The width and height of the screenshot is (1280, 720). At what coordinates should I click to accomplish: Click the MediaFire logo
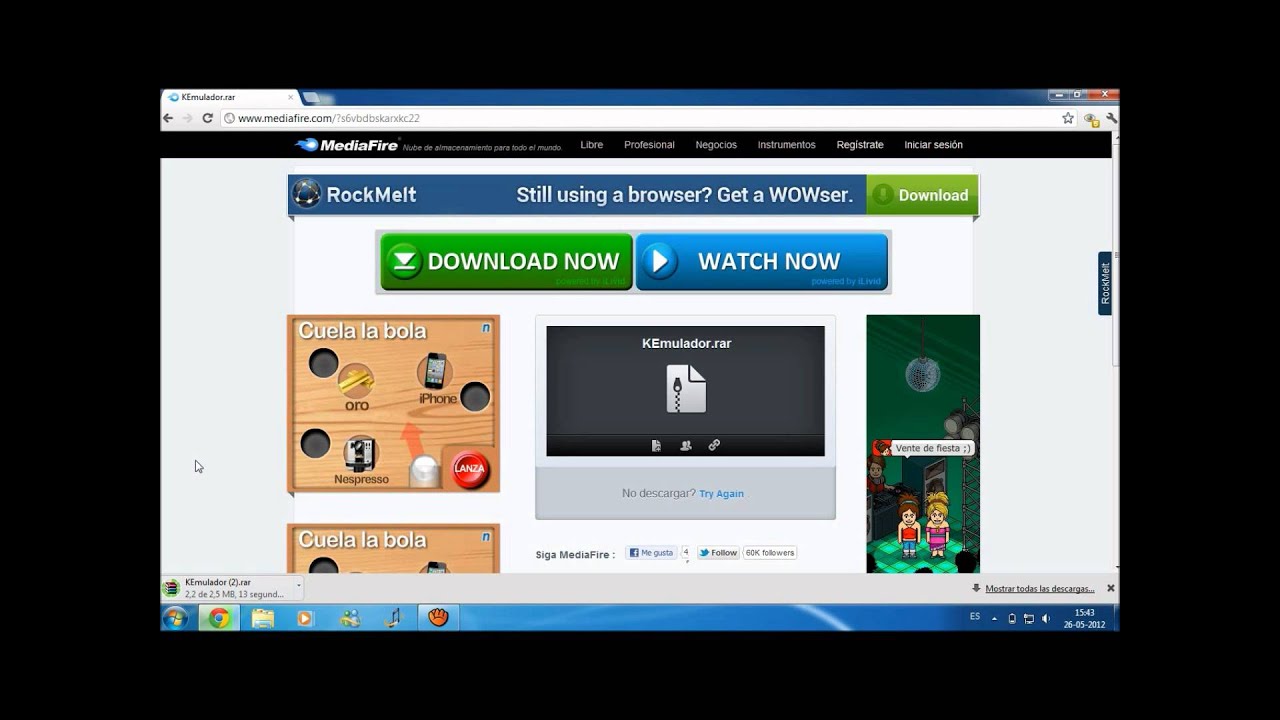click(345, 145)
